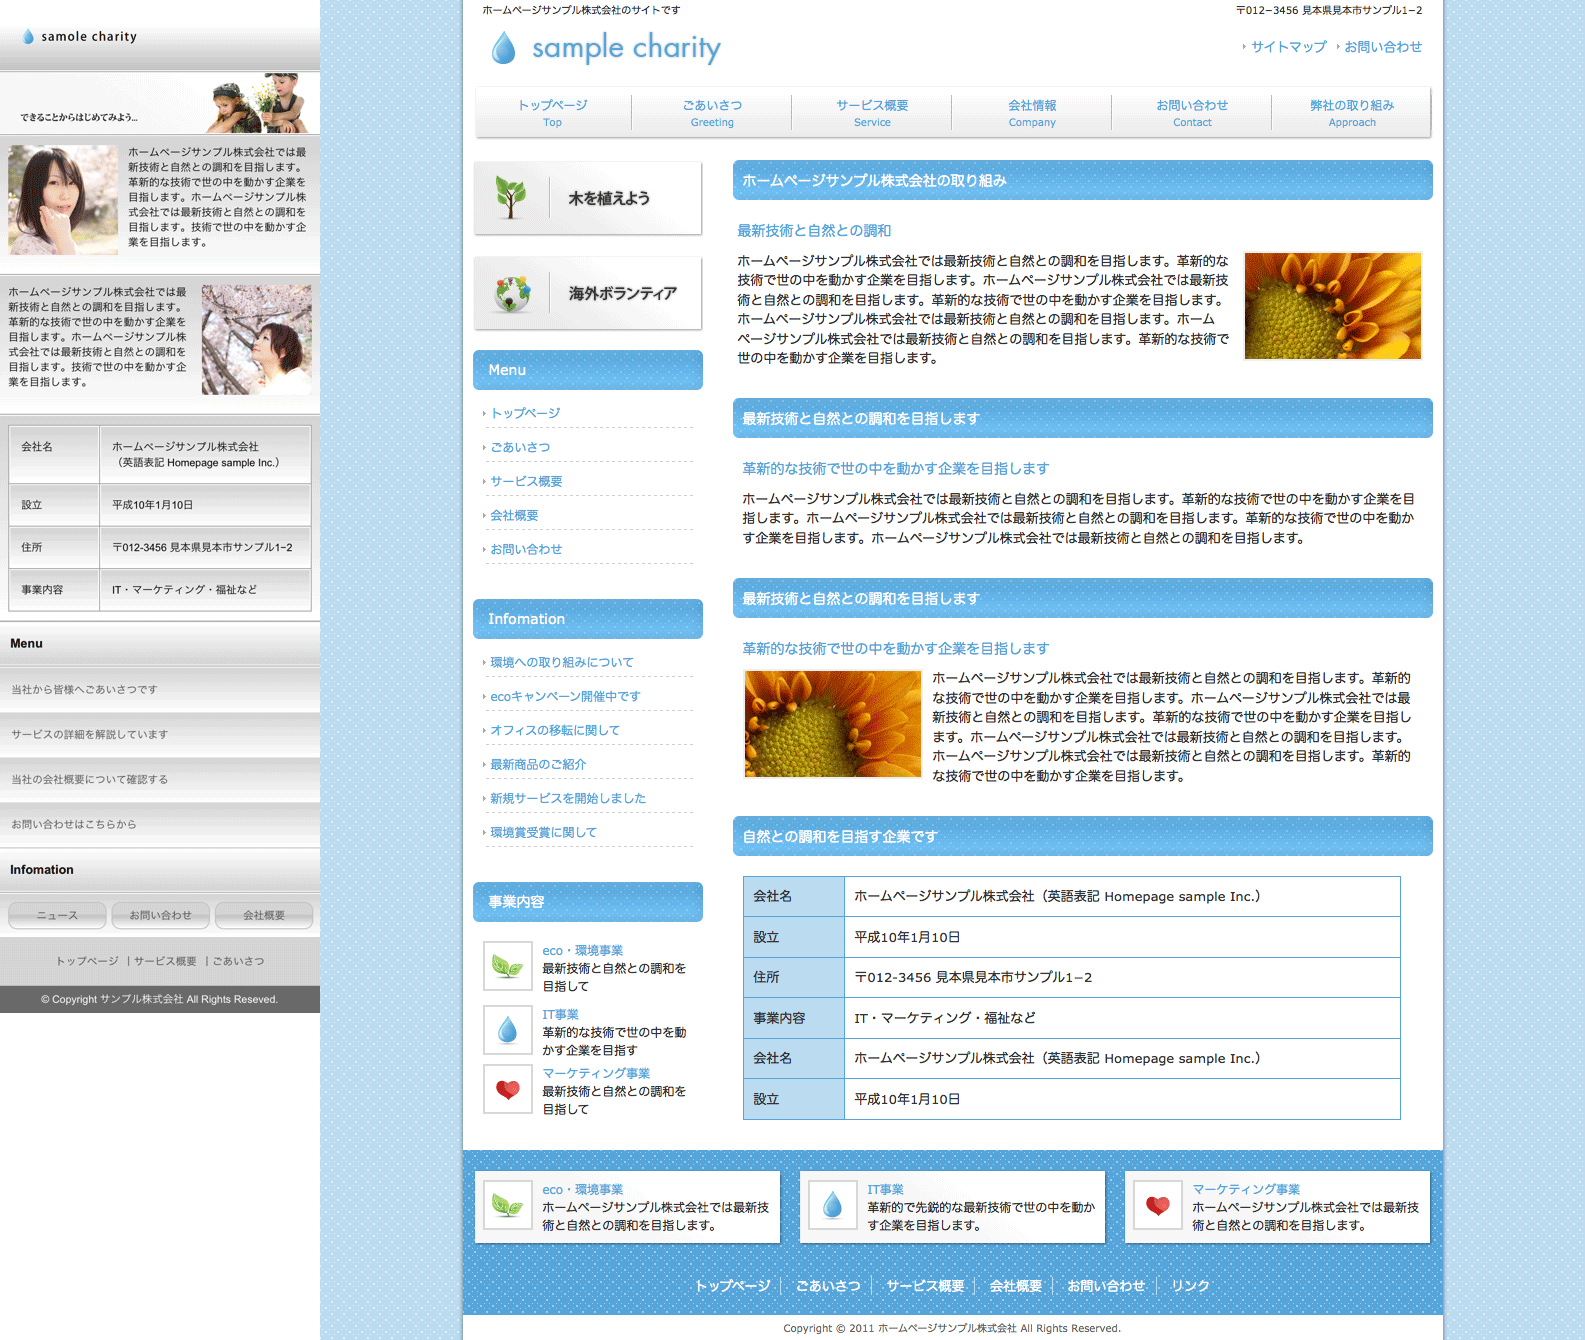The height and width of the screenshot is (1340, 1585).
Task: Click the サイトマップ link in the header
Action: (x=1288, y=47)
